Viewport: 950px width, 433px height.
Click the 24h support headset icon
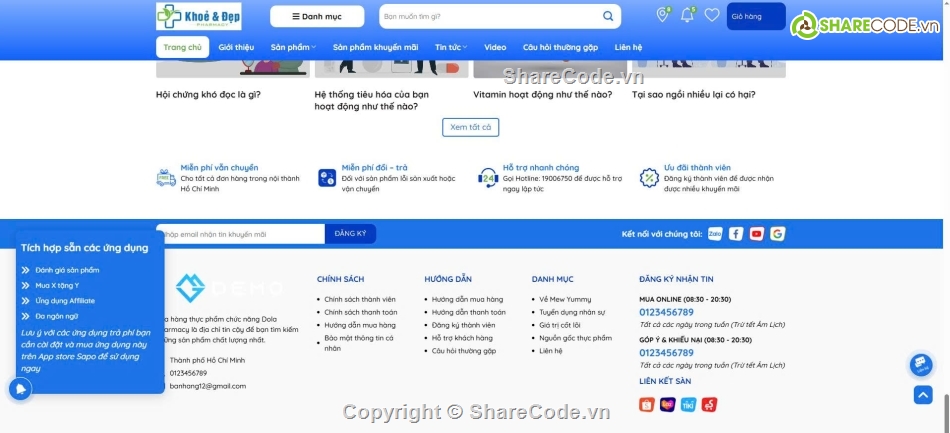tap(488, 178)
